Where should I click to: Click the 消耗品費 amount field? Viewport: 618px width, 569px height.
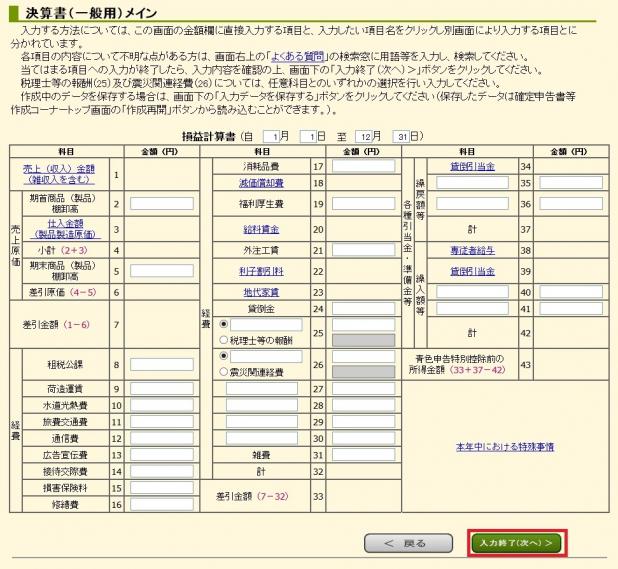[367, 166]
